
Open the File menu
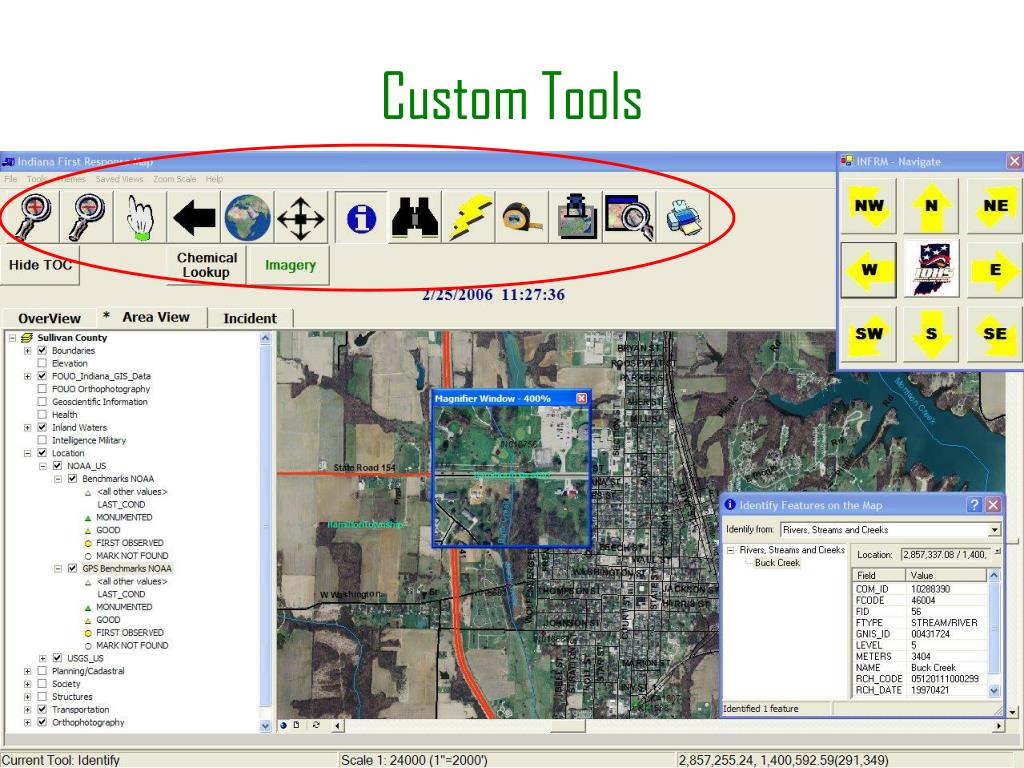(10, 179)
